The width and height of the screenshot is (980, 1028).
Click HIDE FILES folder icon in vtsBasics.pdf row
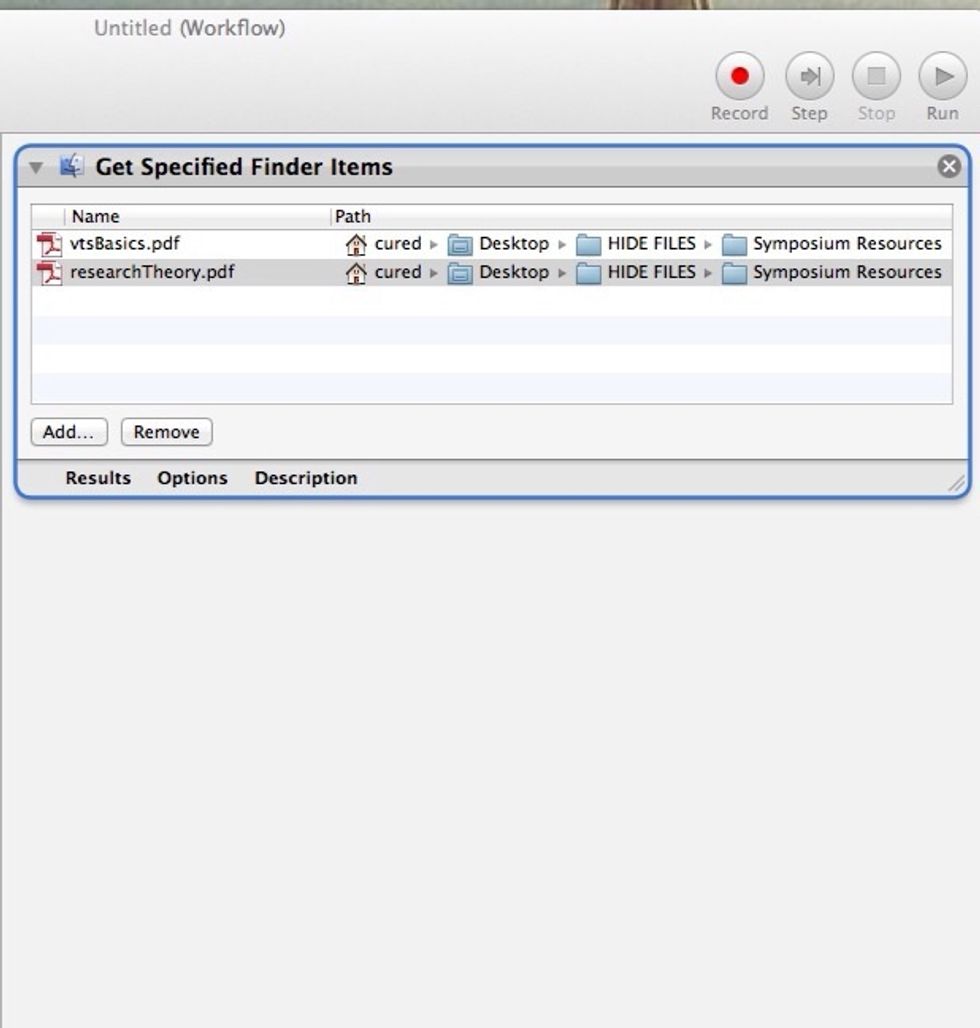tap(588, 245)
